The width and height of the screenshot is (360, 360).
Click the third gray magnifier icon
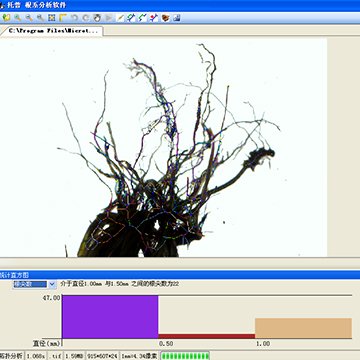coord(41,18)
